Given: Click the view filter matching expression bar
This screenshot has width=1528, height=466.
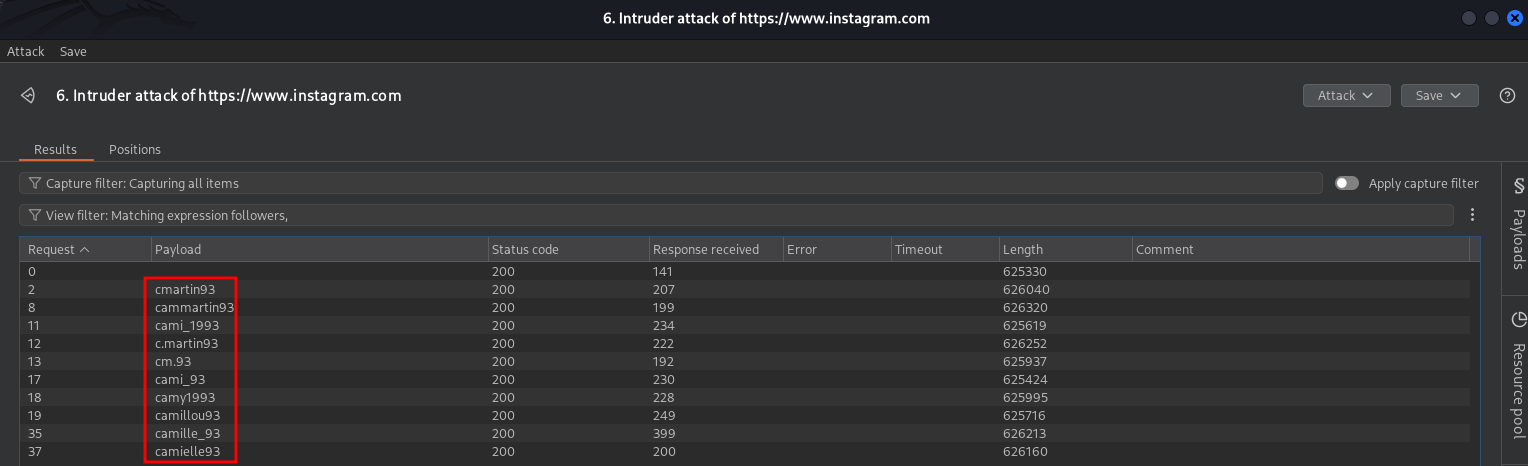Looking at the screenshot, I should point(737,215).
